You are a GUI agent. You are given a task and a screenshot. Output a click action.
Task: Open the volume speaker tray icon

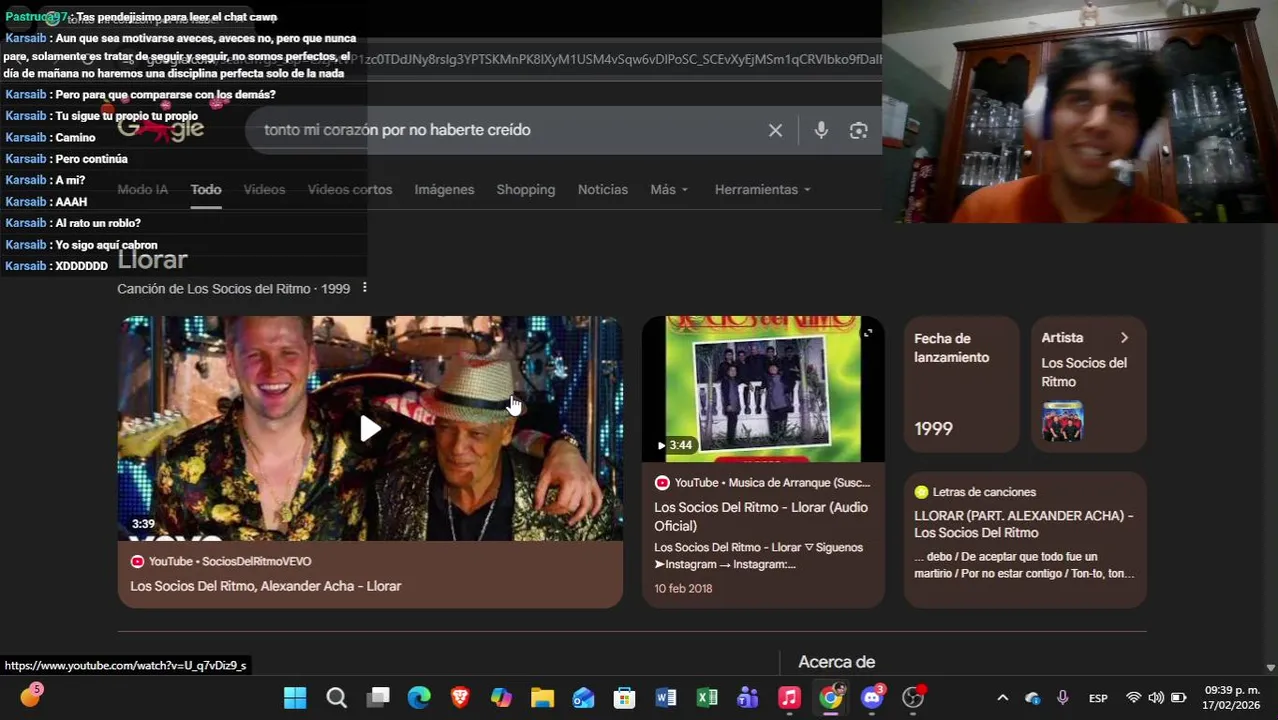click(1156, 698)
